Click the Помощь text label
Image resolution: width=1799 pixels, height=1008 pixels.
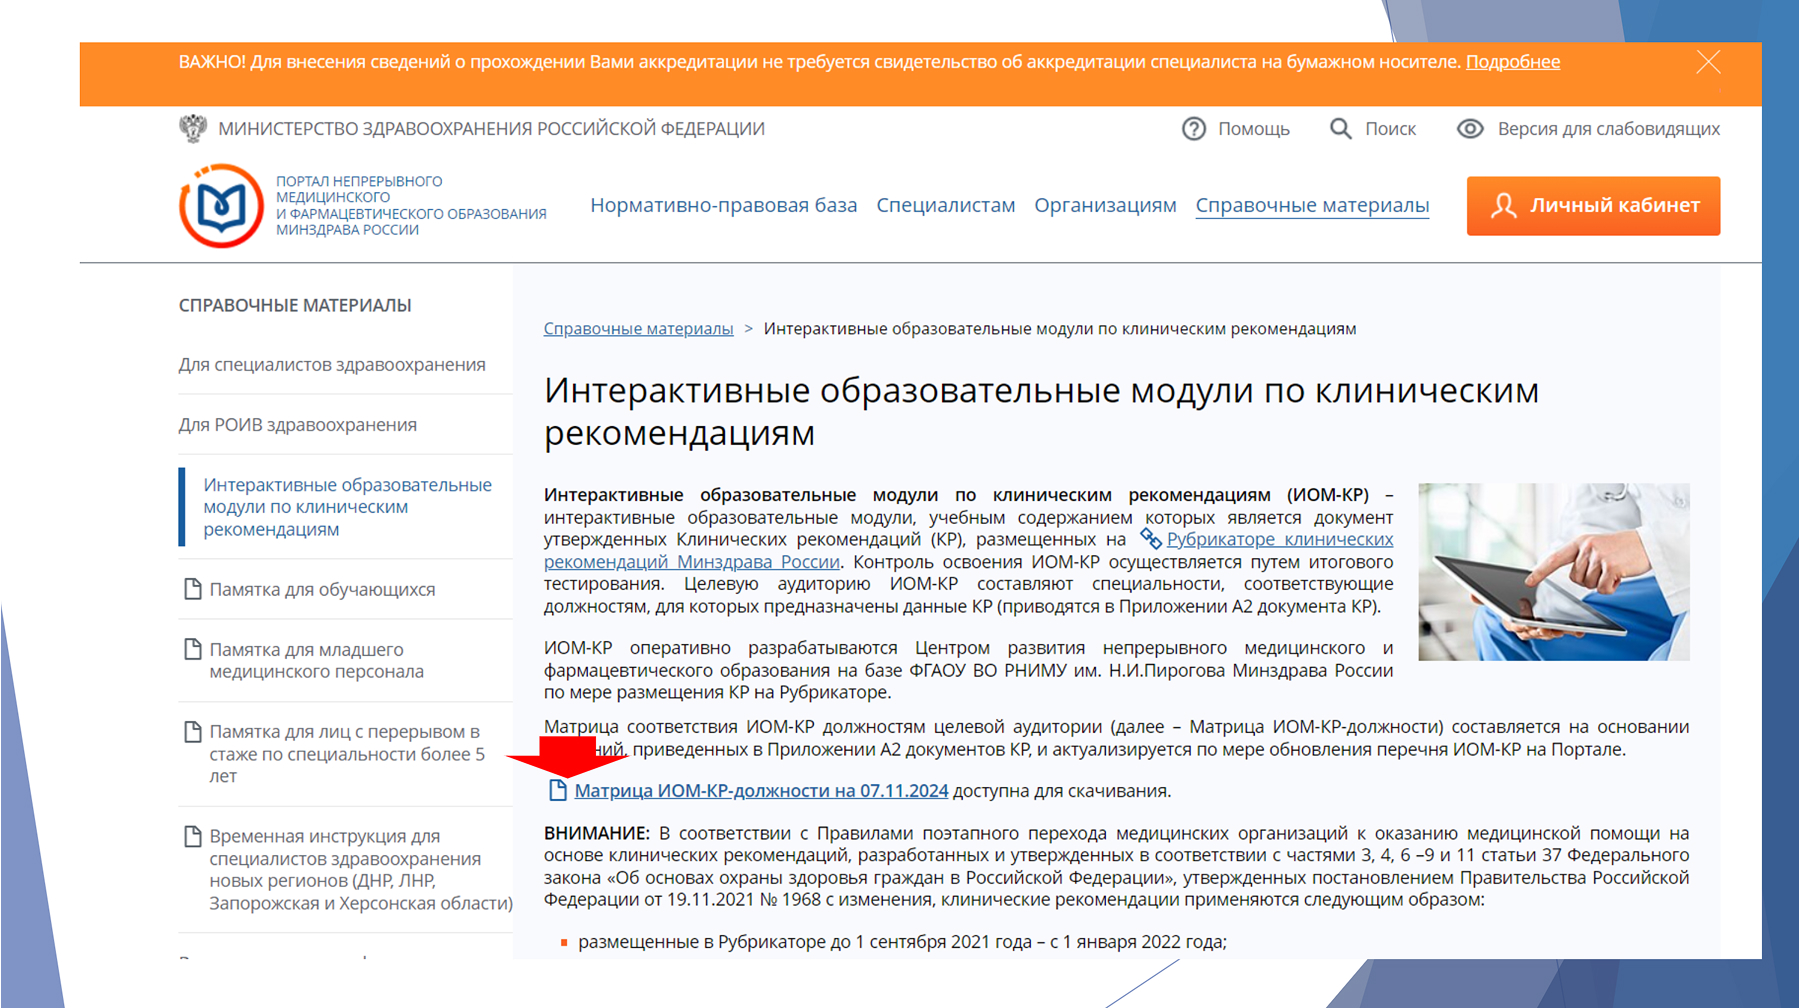coord(1253,129)
